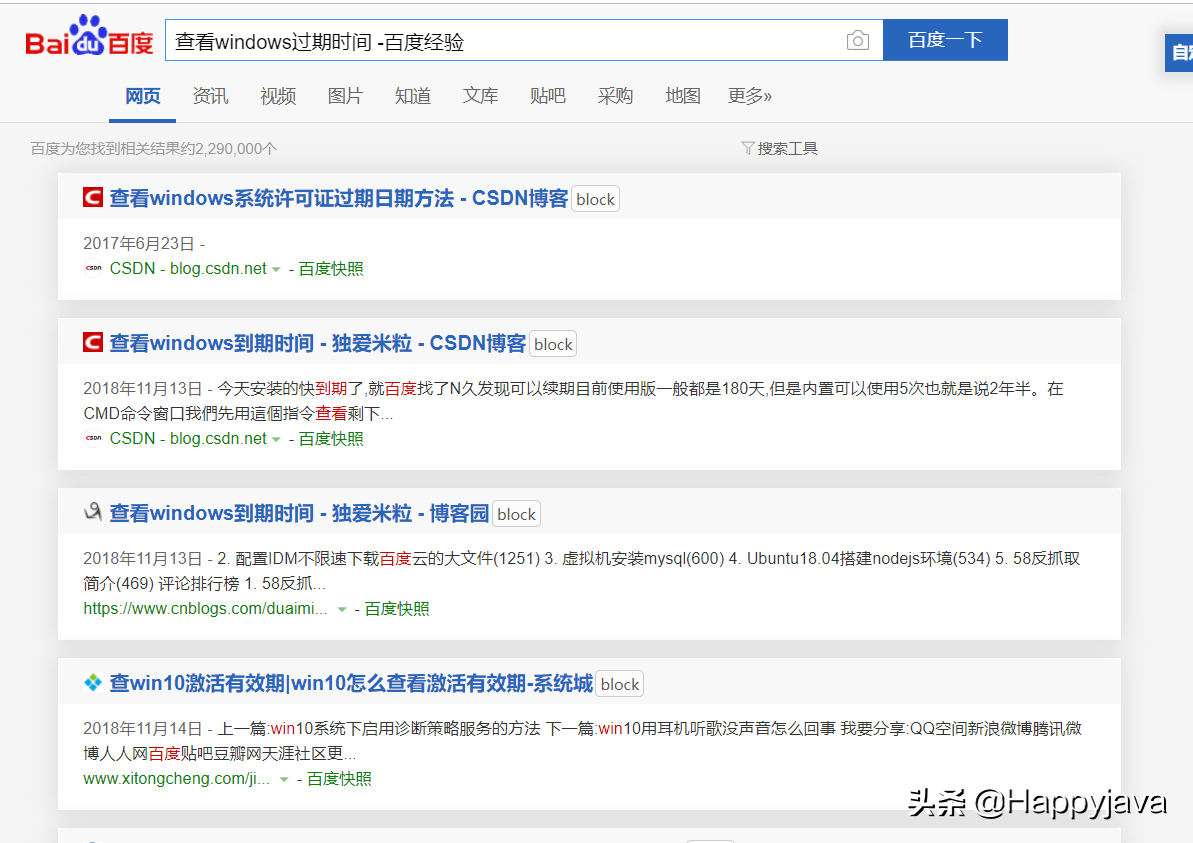
Task: Click small csdn source icon under 2017年6月23日
Action: pos(93,268)
